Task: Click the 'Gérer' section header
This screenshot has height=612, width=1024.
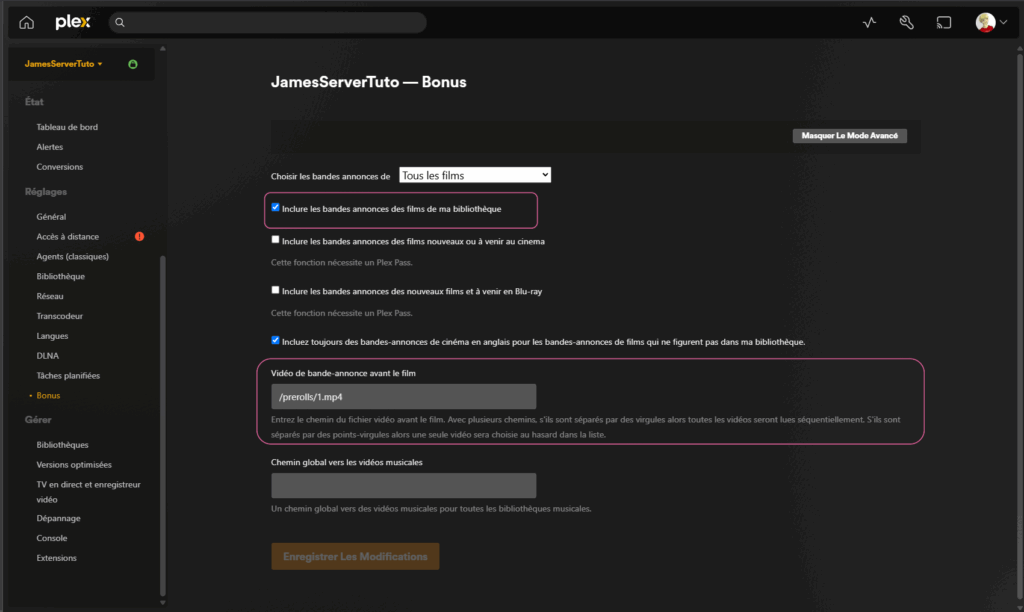Action: [38, 420]
